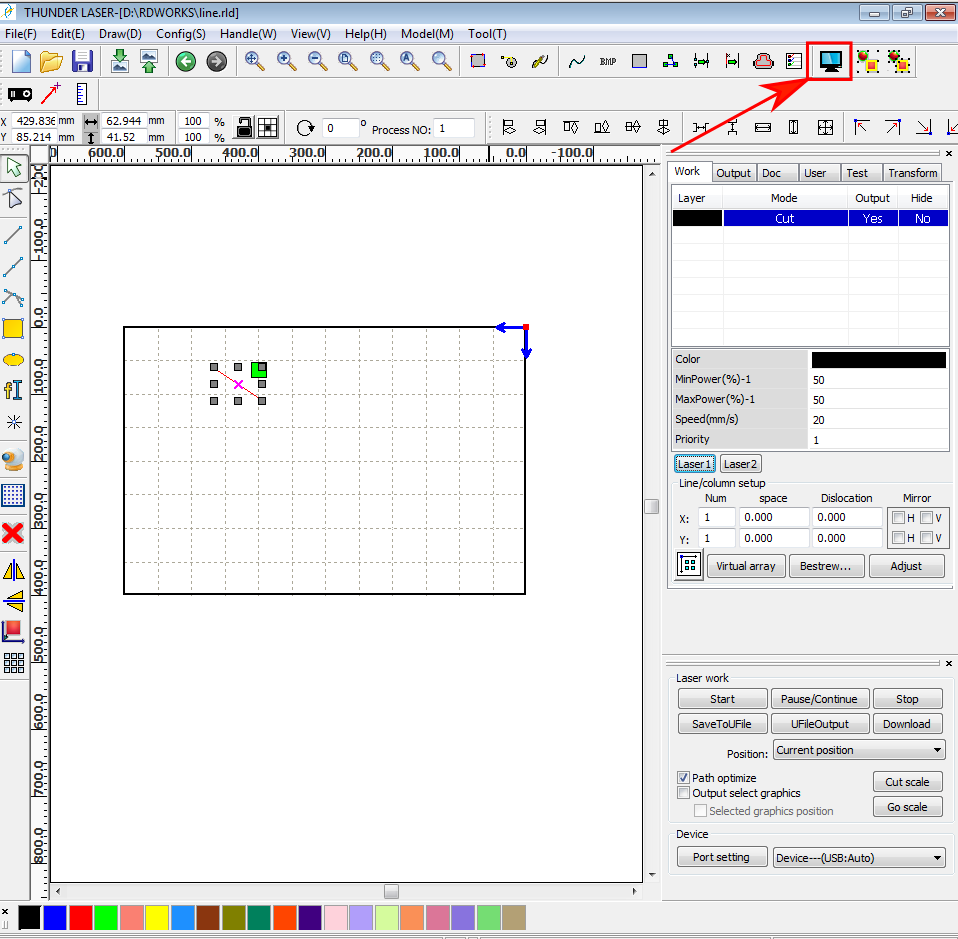Open the Handle(W) menu

point(248,33)
